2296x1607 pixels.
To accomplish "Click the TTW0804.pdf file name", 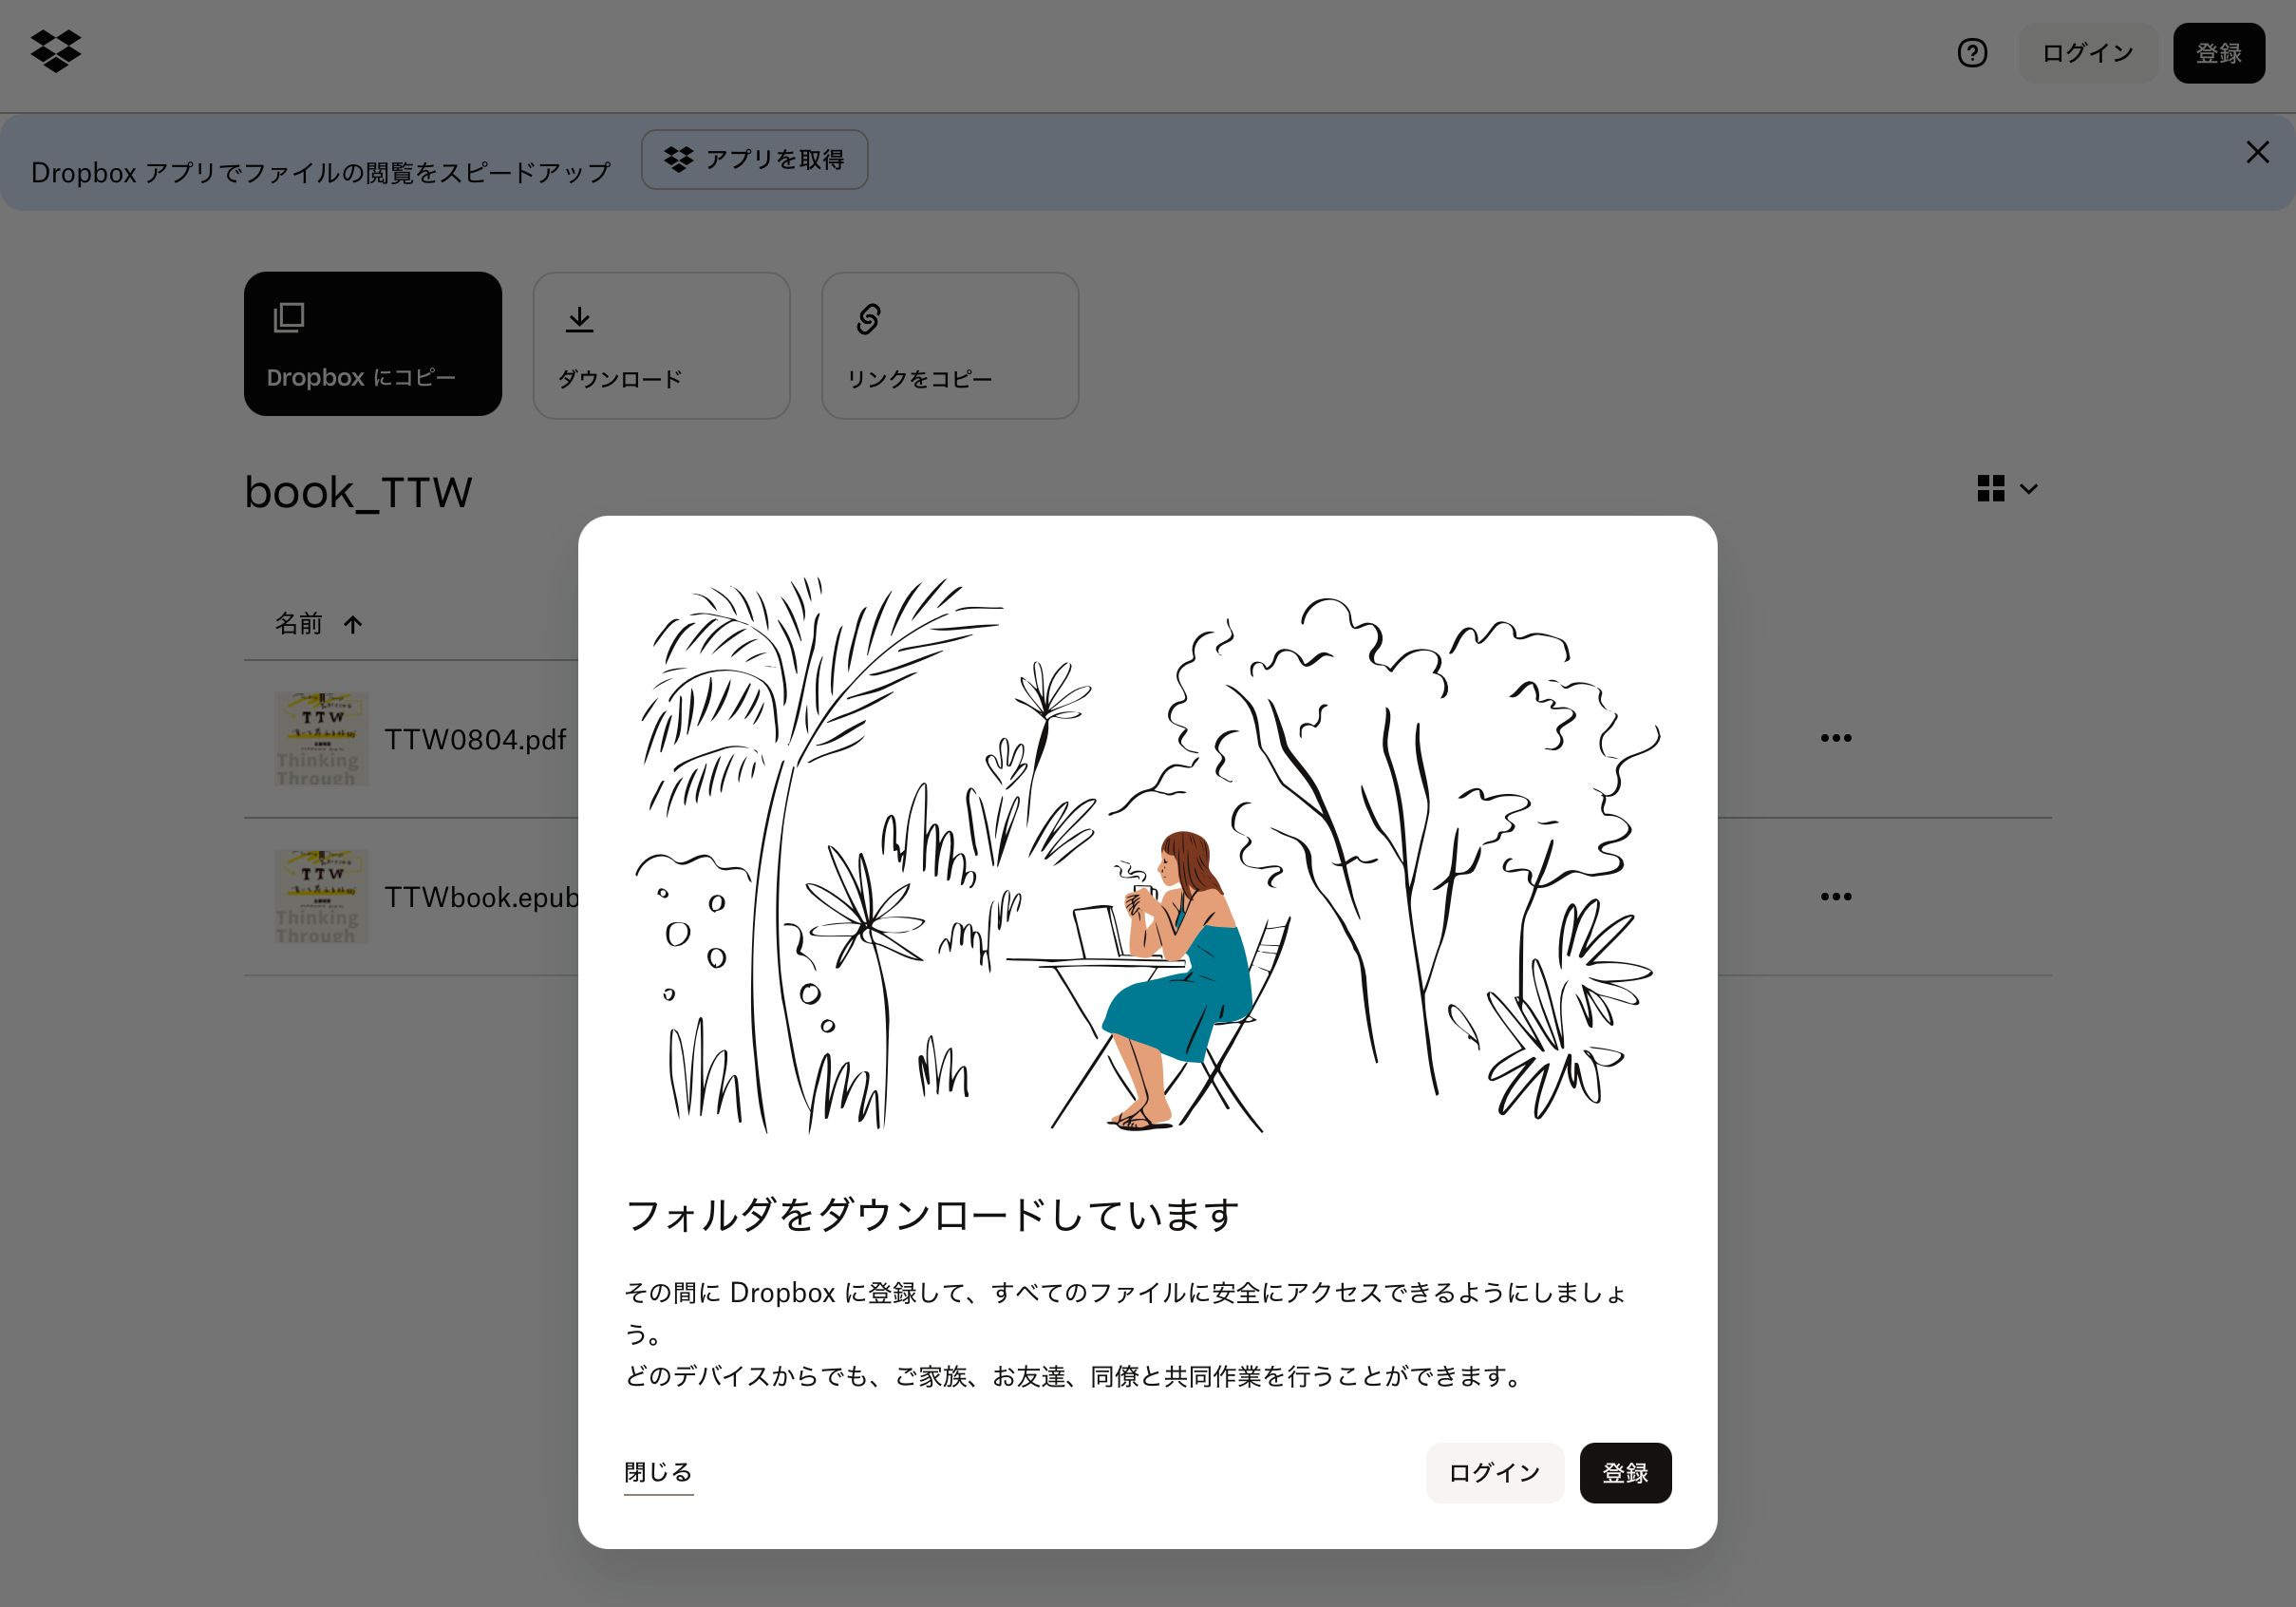I will pyautogui.click(x=475, y=740).
